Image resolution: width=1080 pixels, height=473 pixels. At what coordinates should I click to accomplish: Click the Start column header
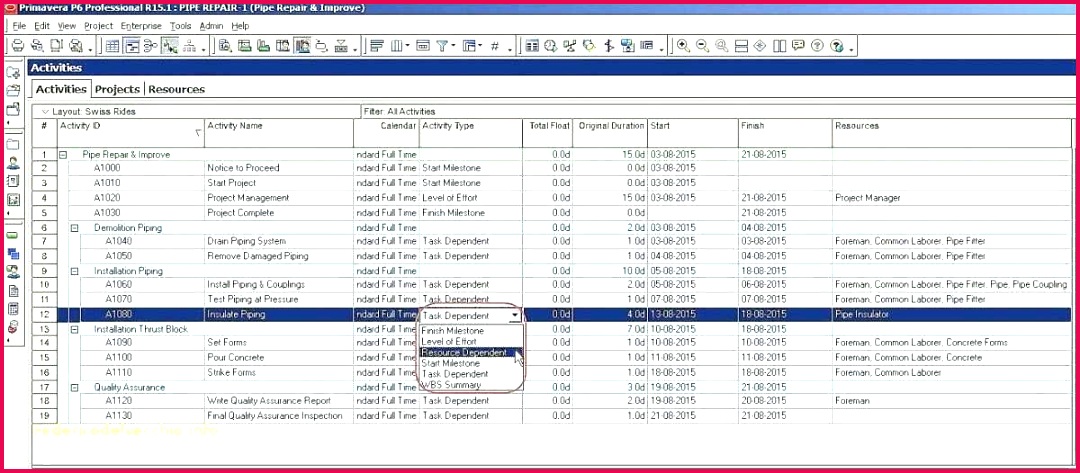click(x=692, y=133)
